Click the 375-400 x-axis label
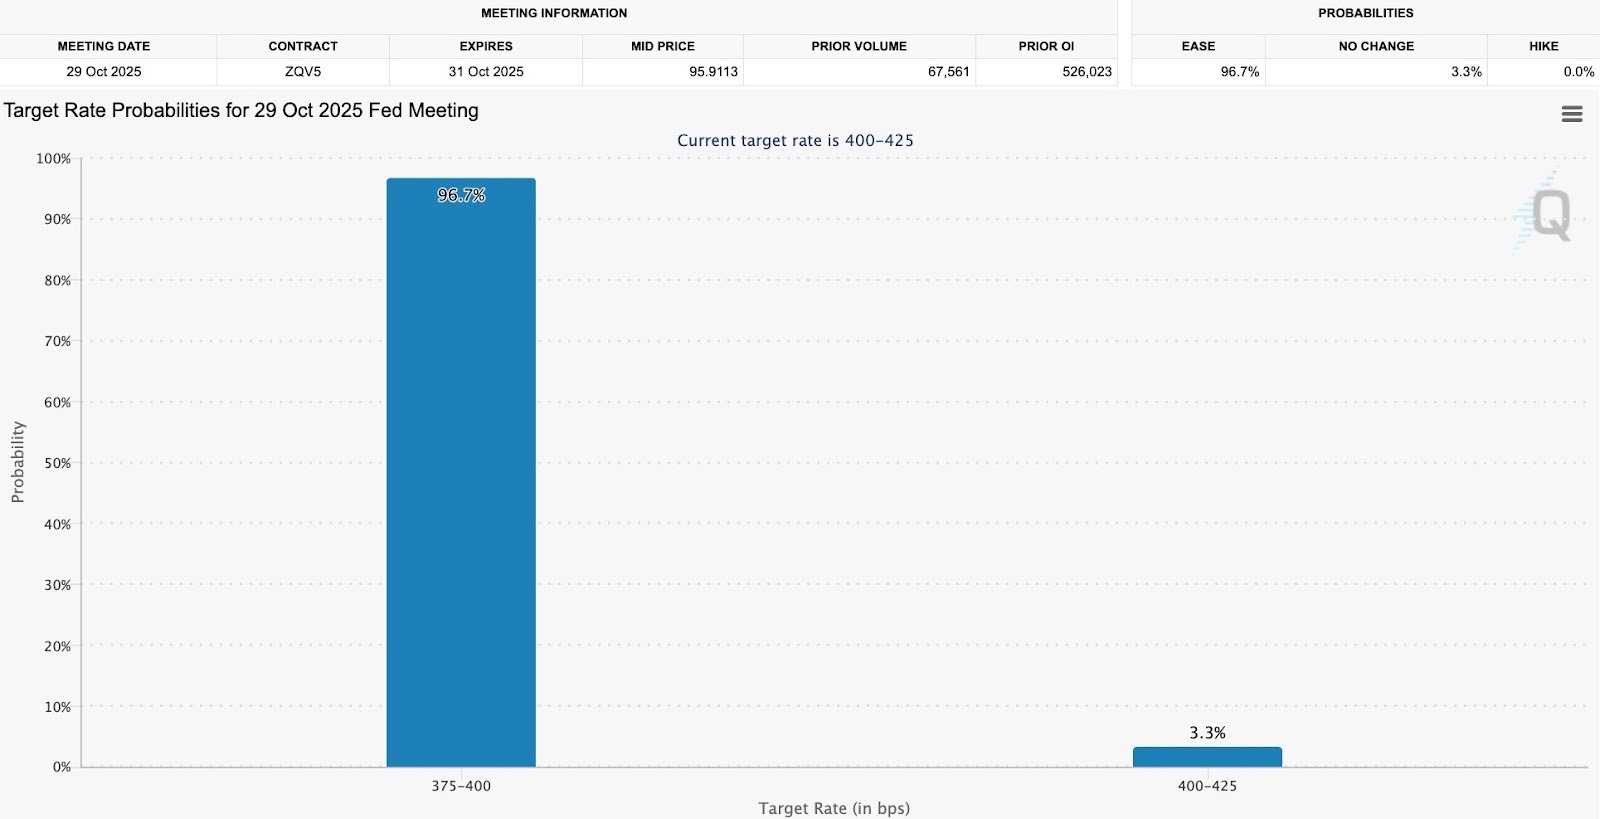Image resolution: width=1600 pixels, height=819 pixels. [x=461, y=786]
